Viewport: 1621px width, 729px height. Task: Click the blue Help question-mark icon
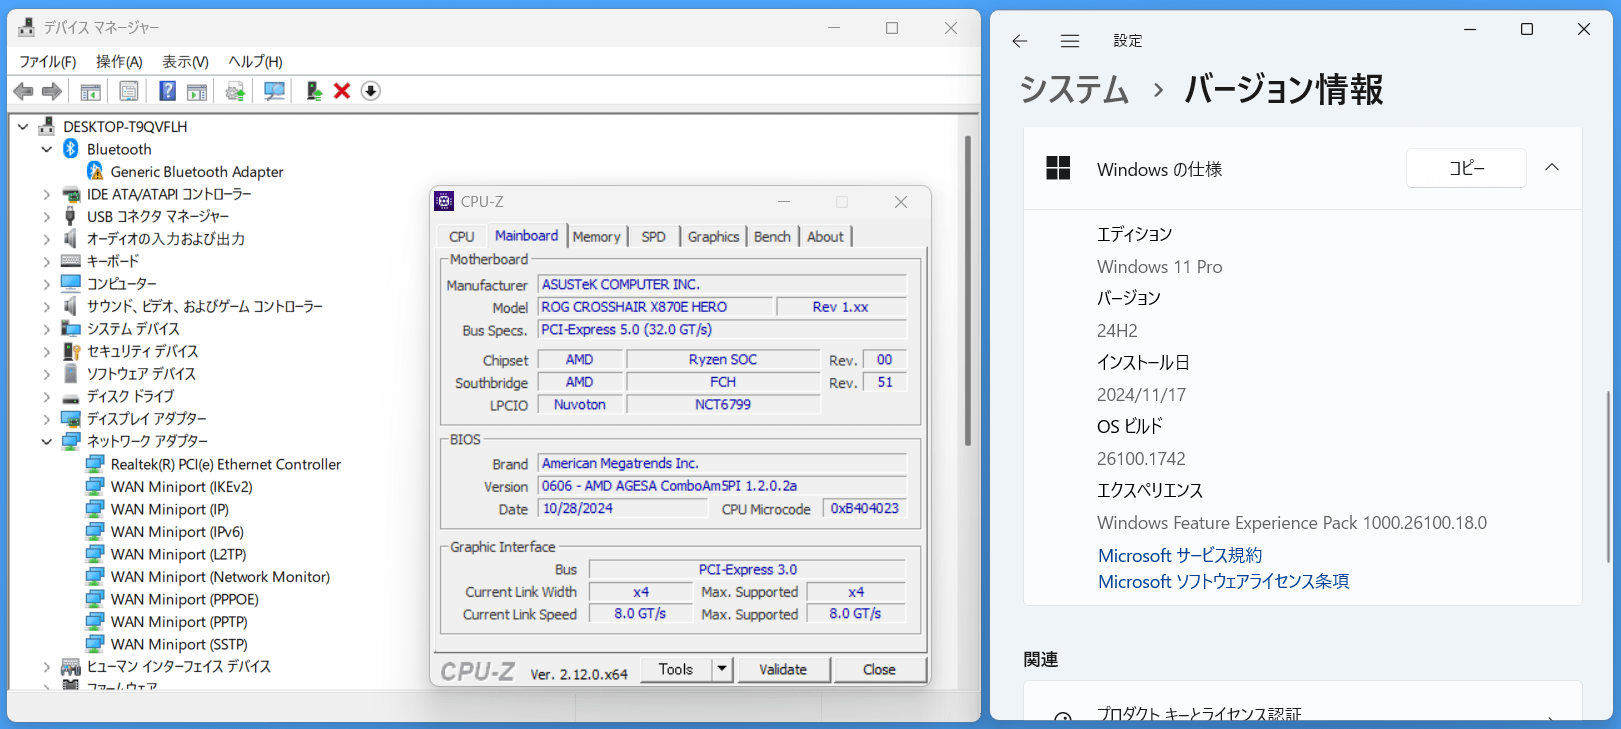(x=167, y=91)
